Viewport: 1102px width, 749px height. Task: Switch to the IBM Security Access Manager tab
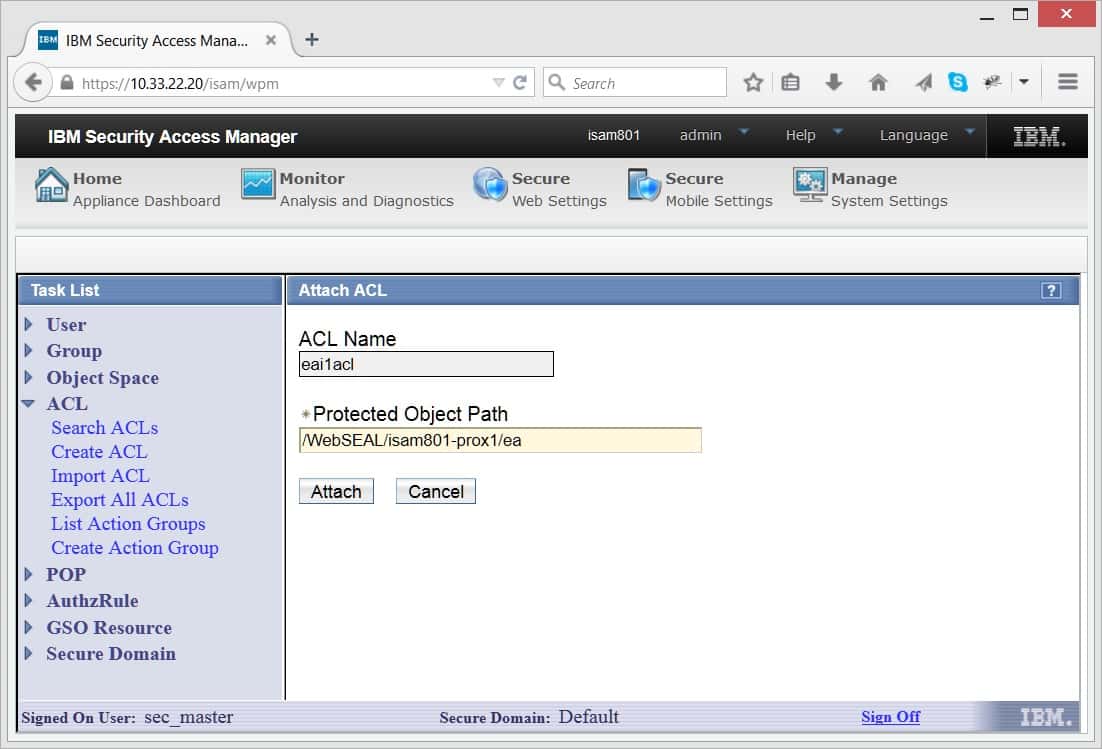click(x=150, y=41)
